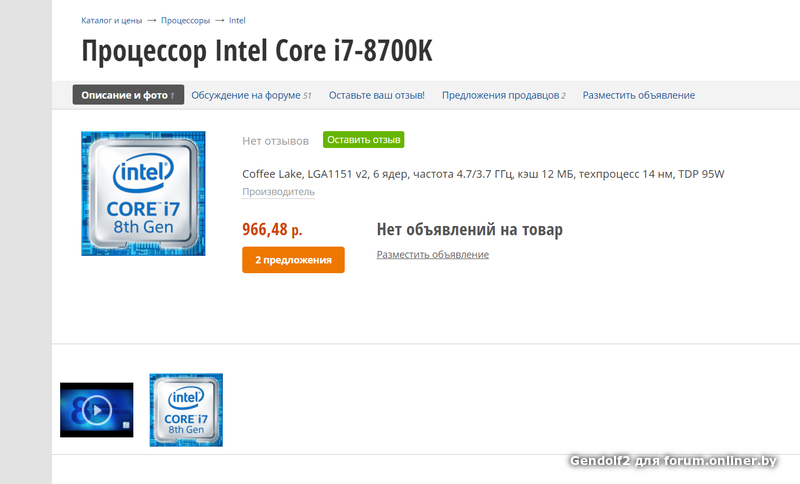Click the 966,48 р. price
Screen dimensions: 800x484
point(272,230)
